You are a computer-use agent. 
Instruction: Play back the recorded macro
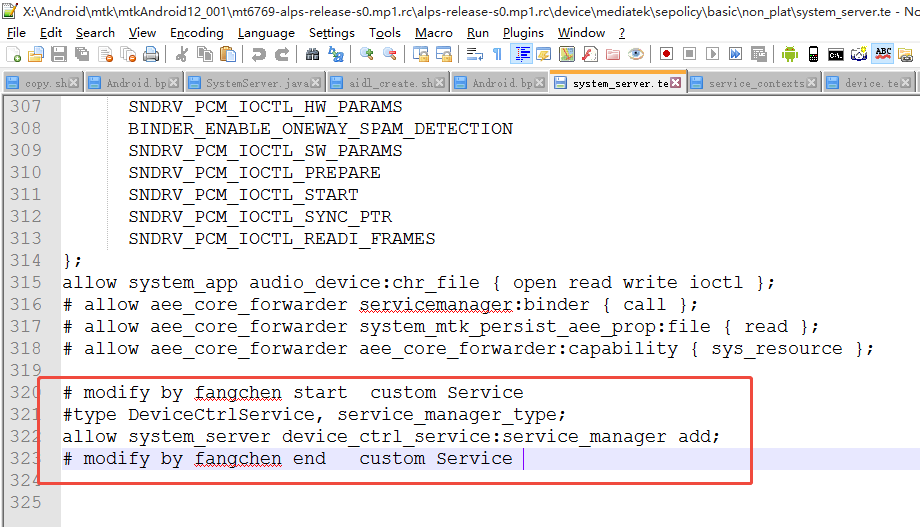tap(712, 55)
